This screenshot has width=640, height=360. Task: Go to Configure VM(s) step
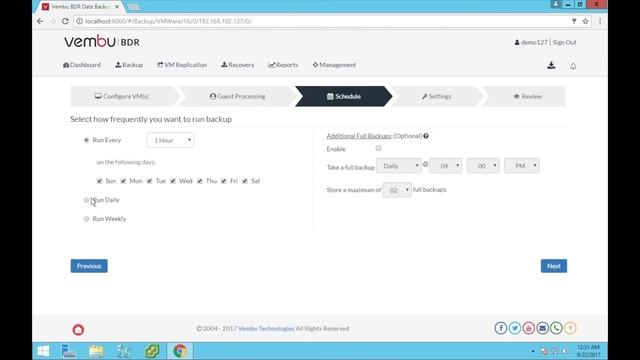coord(122,96)
